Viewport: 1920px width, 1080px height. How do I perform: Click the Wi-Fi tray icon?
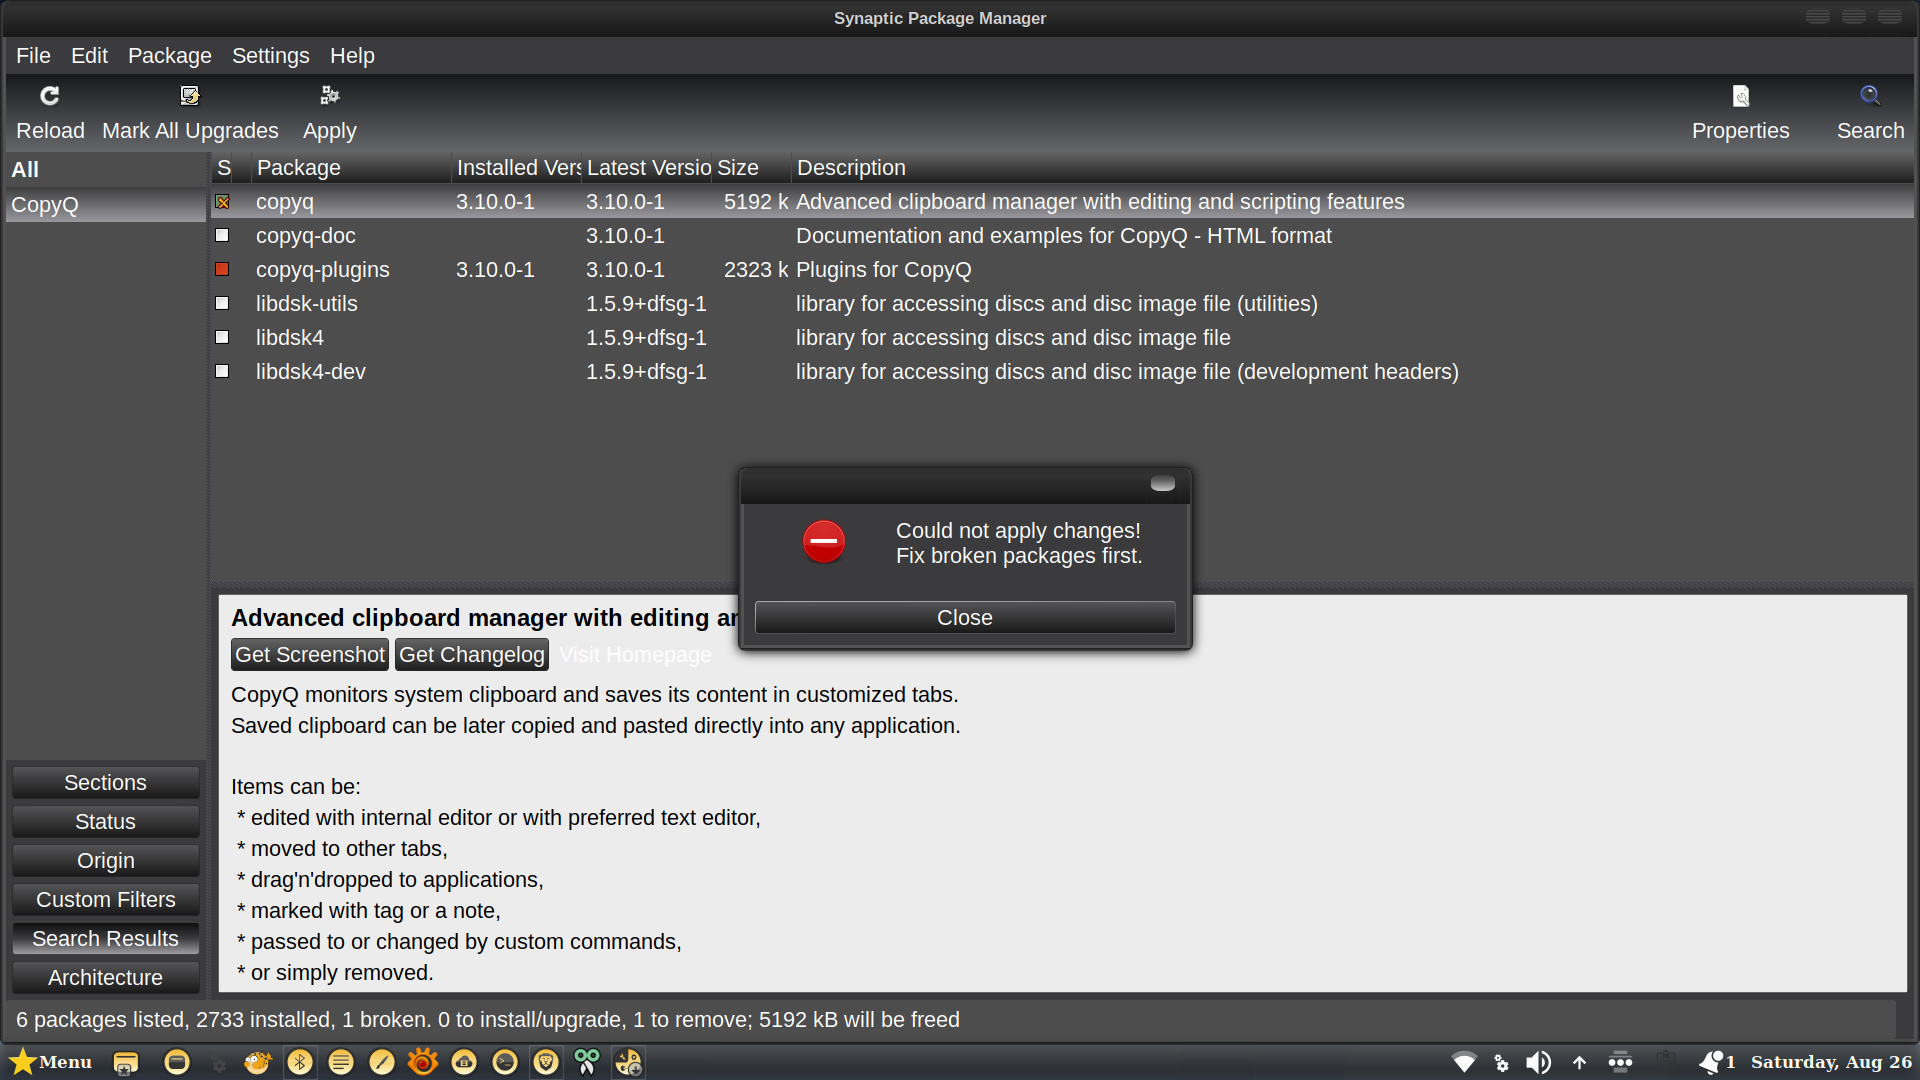[x=1464, y=1062]
